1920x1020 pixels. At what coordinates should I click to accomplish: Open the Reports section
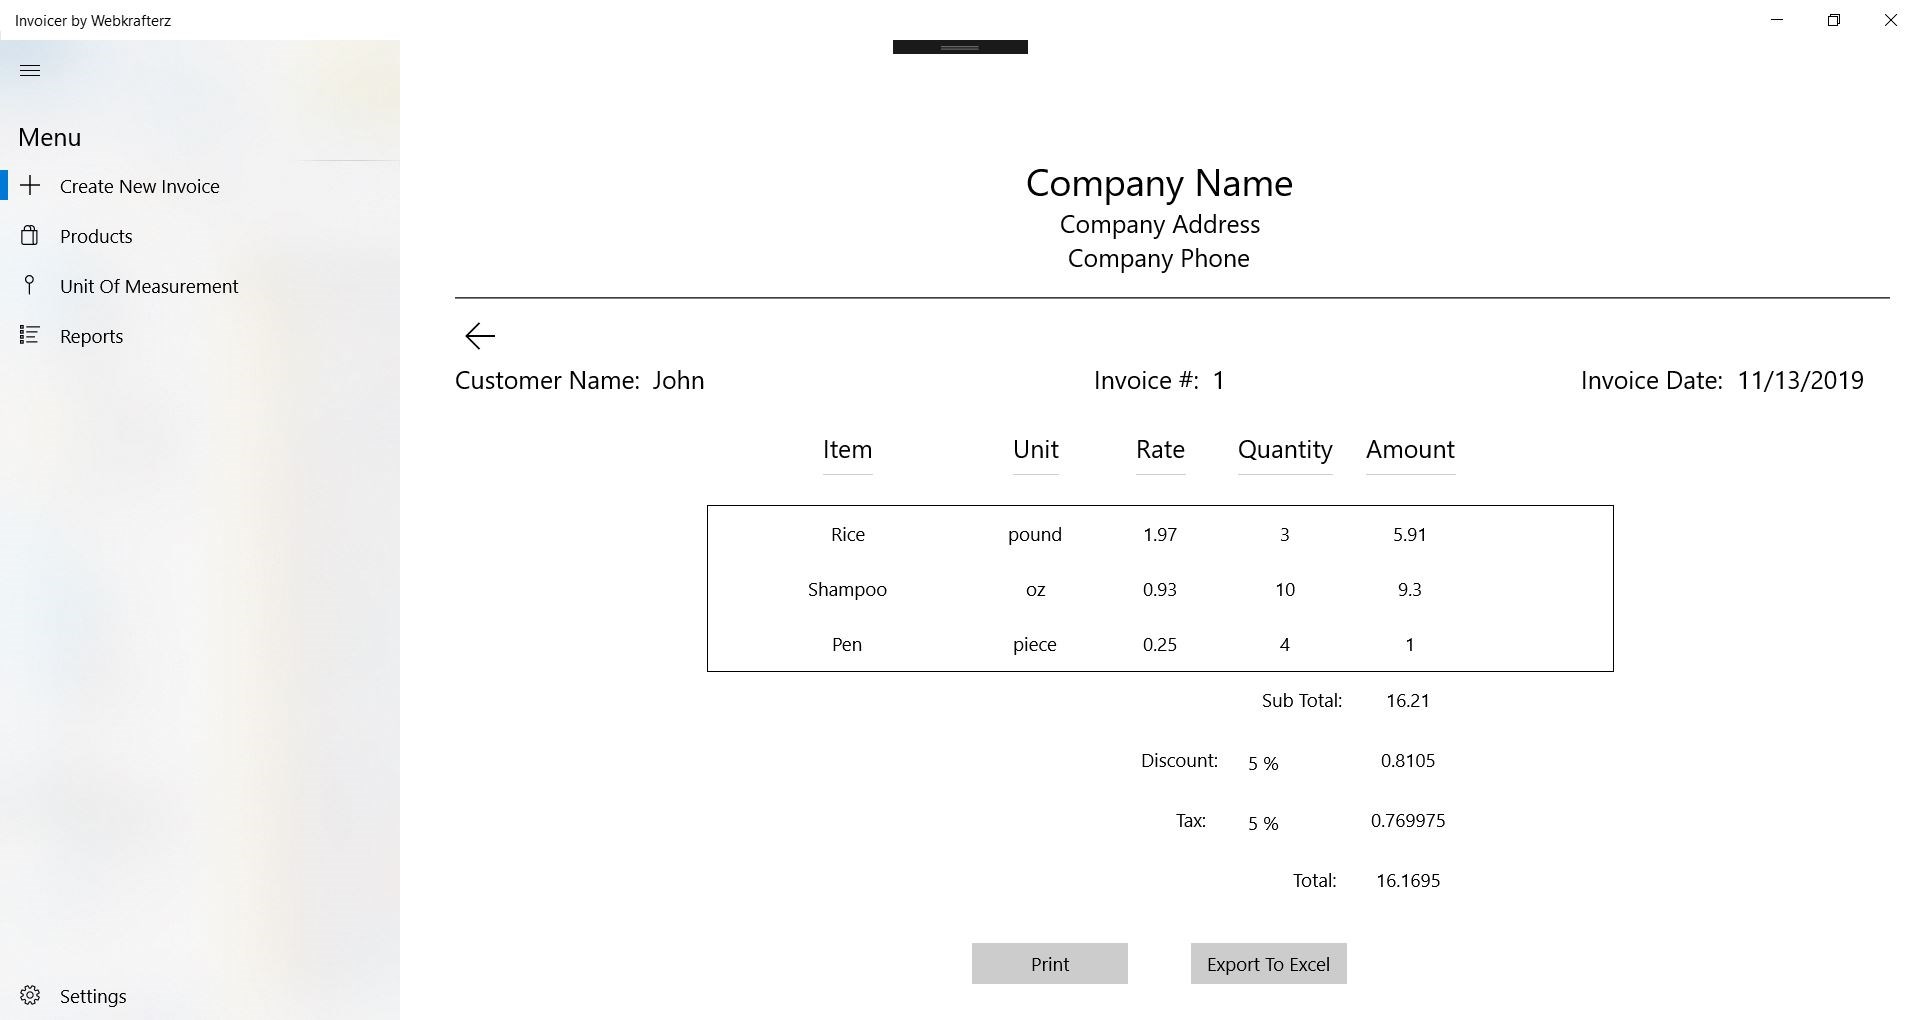pos(91,337)
